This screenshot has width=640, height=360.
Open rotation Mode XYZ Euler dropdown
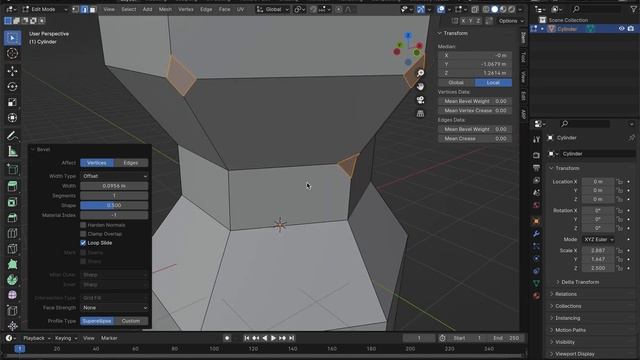[x=598, y=240]
